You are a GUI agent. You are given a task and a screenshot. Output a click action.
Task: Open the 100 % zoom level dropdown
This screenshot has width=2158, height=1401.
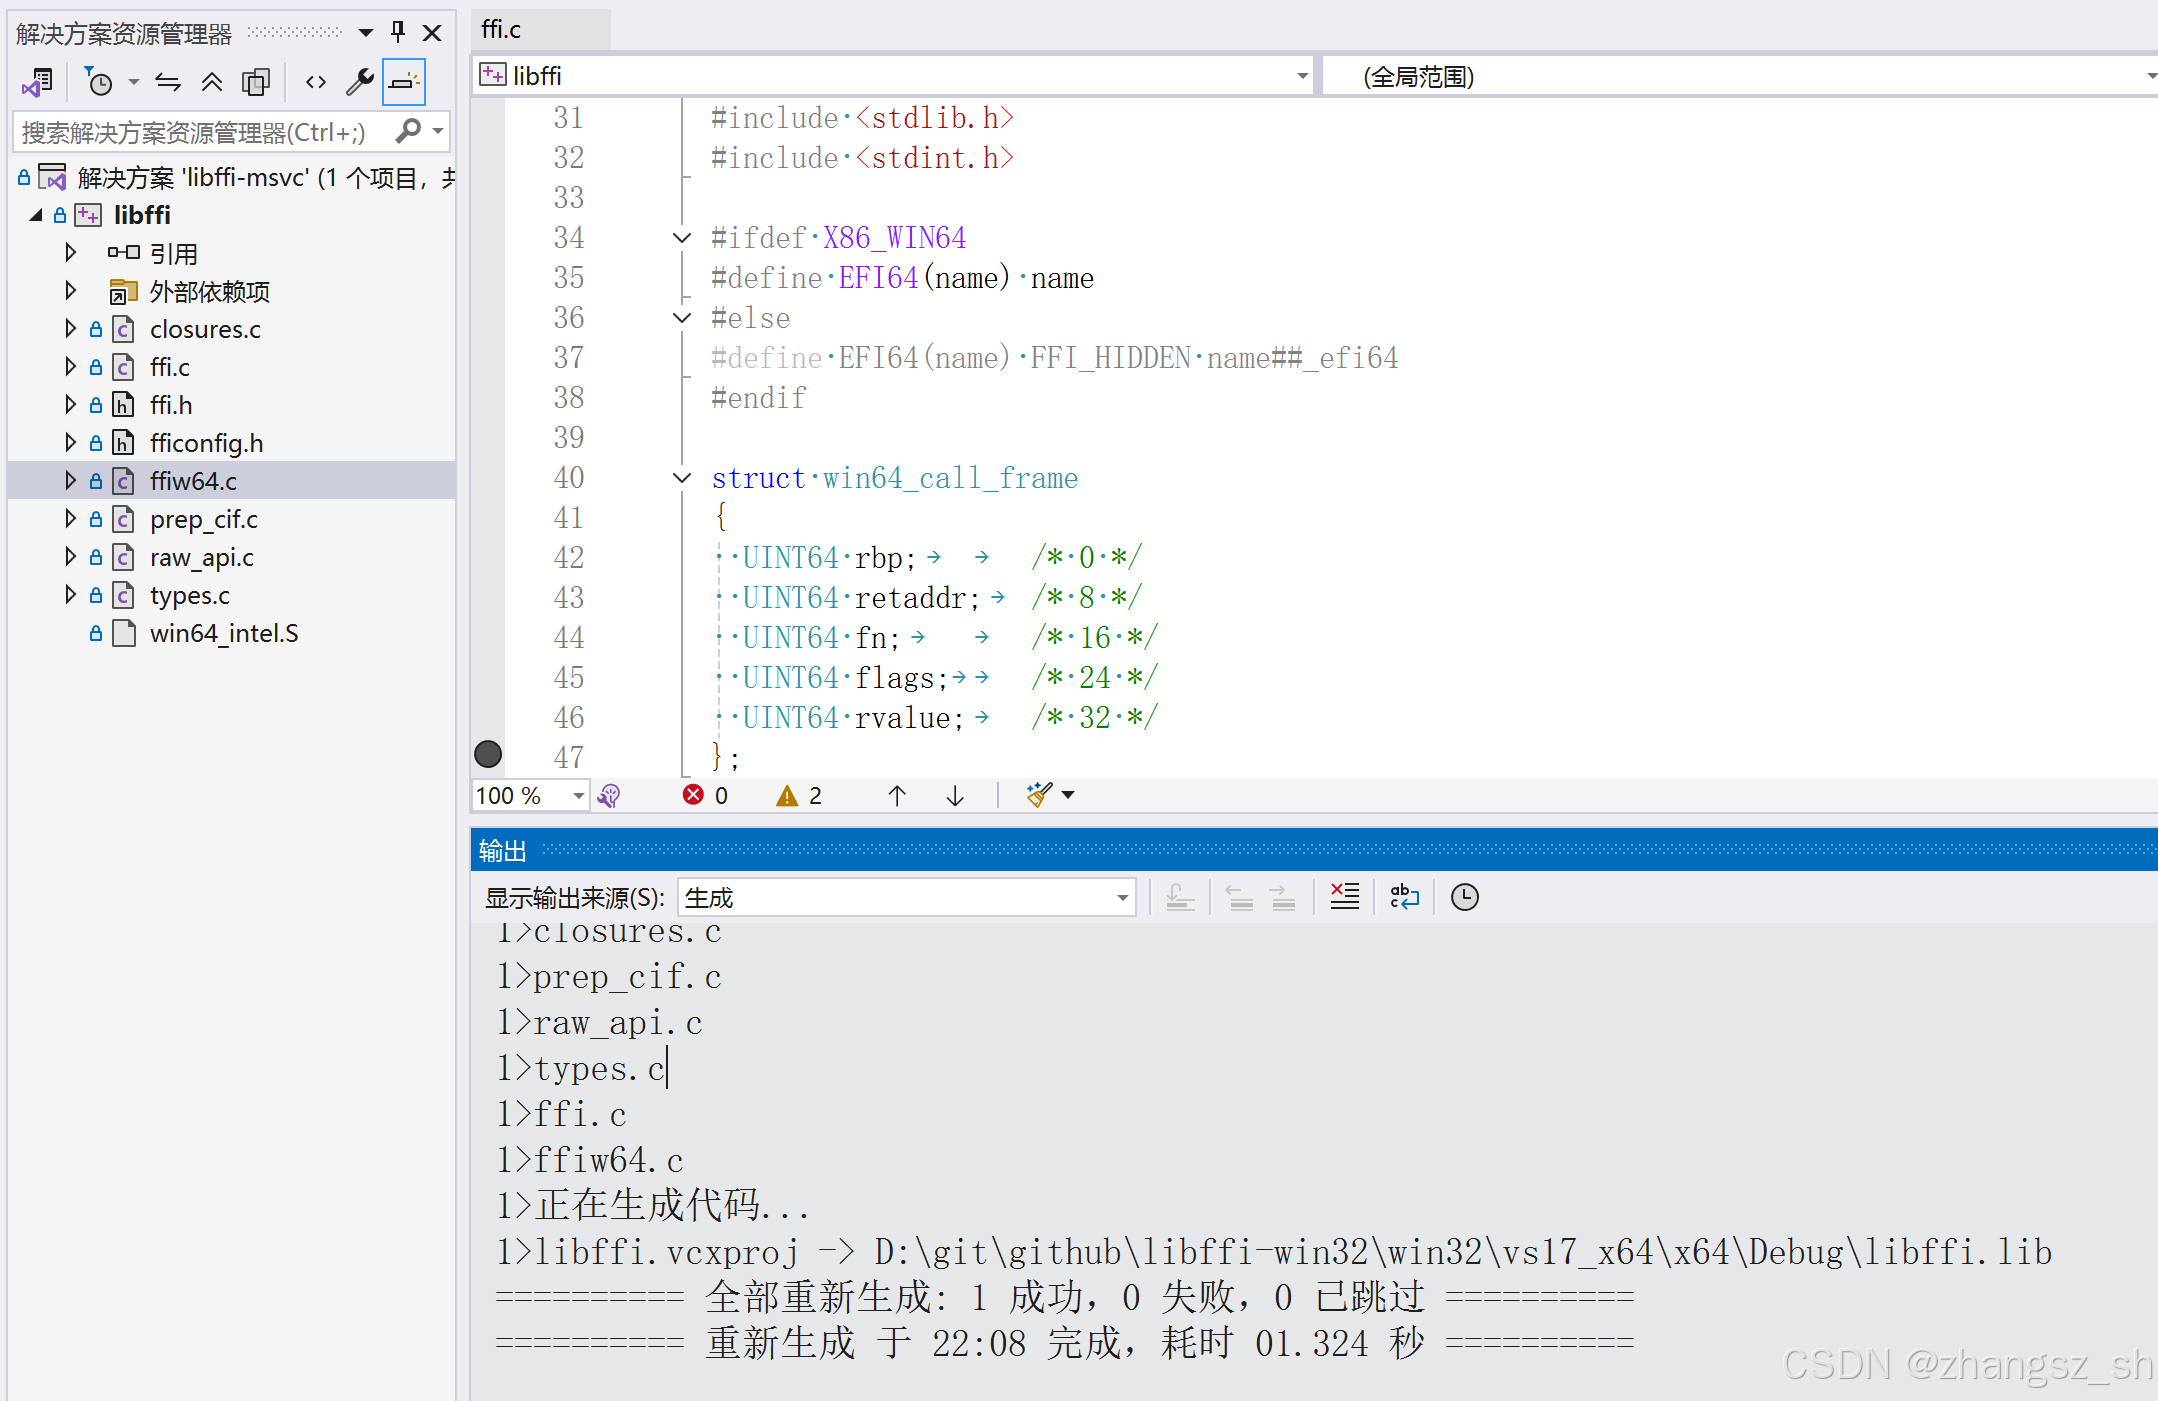[578, 796]
